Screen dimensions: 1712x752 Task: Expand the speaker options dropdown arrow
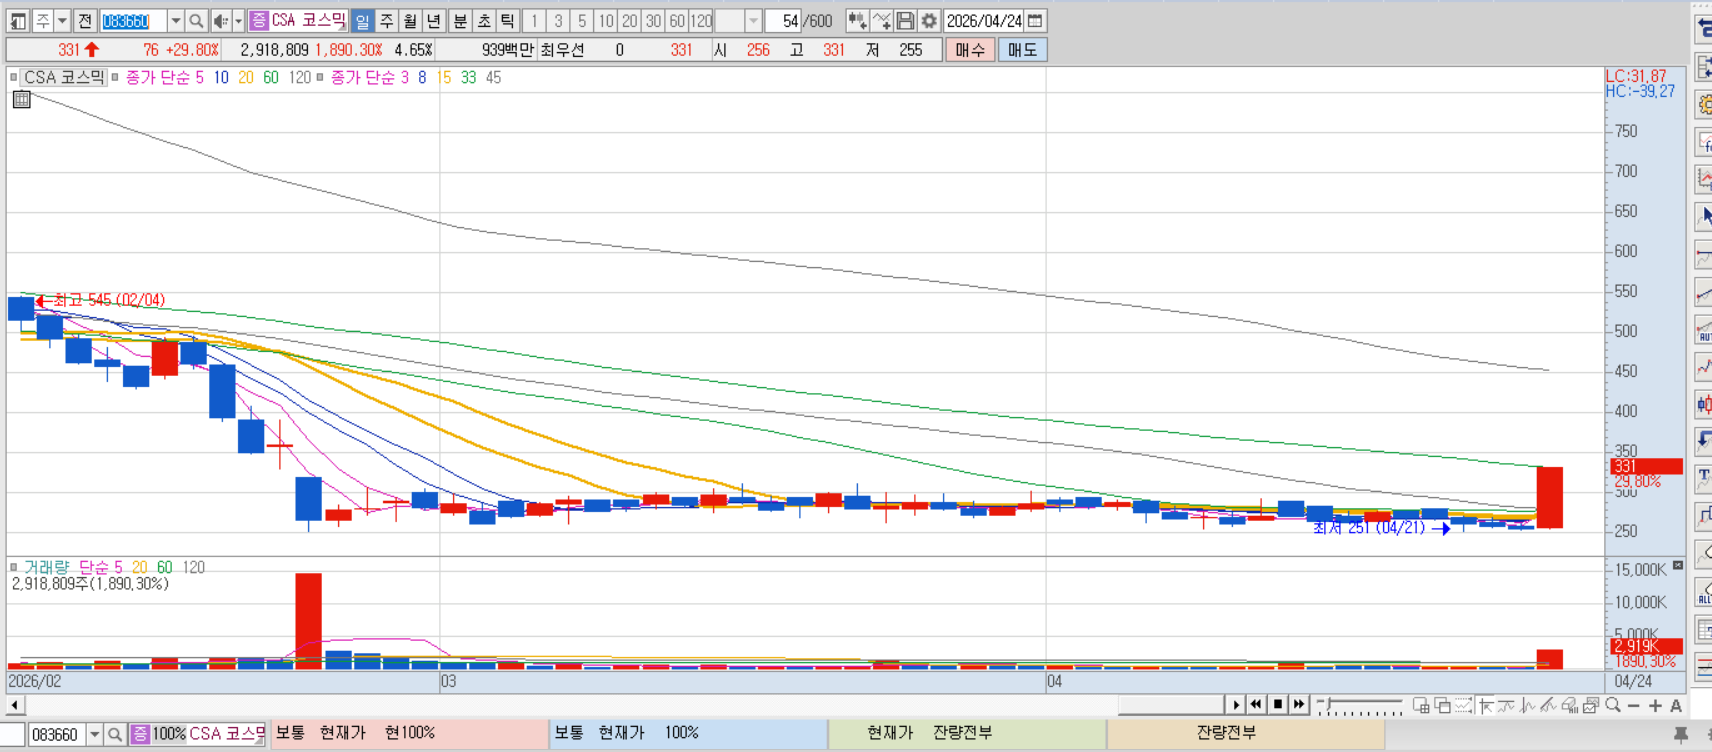[x=239, y=21]
